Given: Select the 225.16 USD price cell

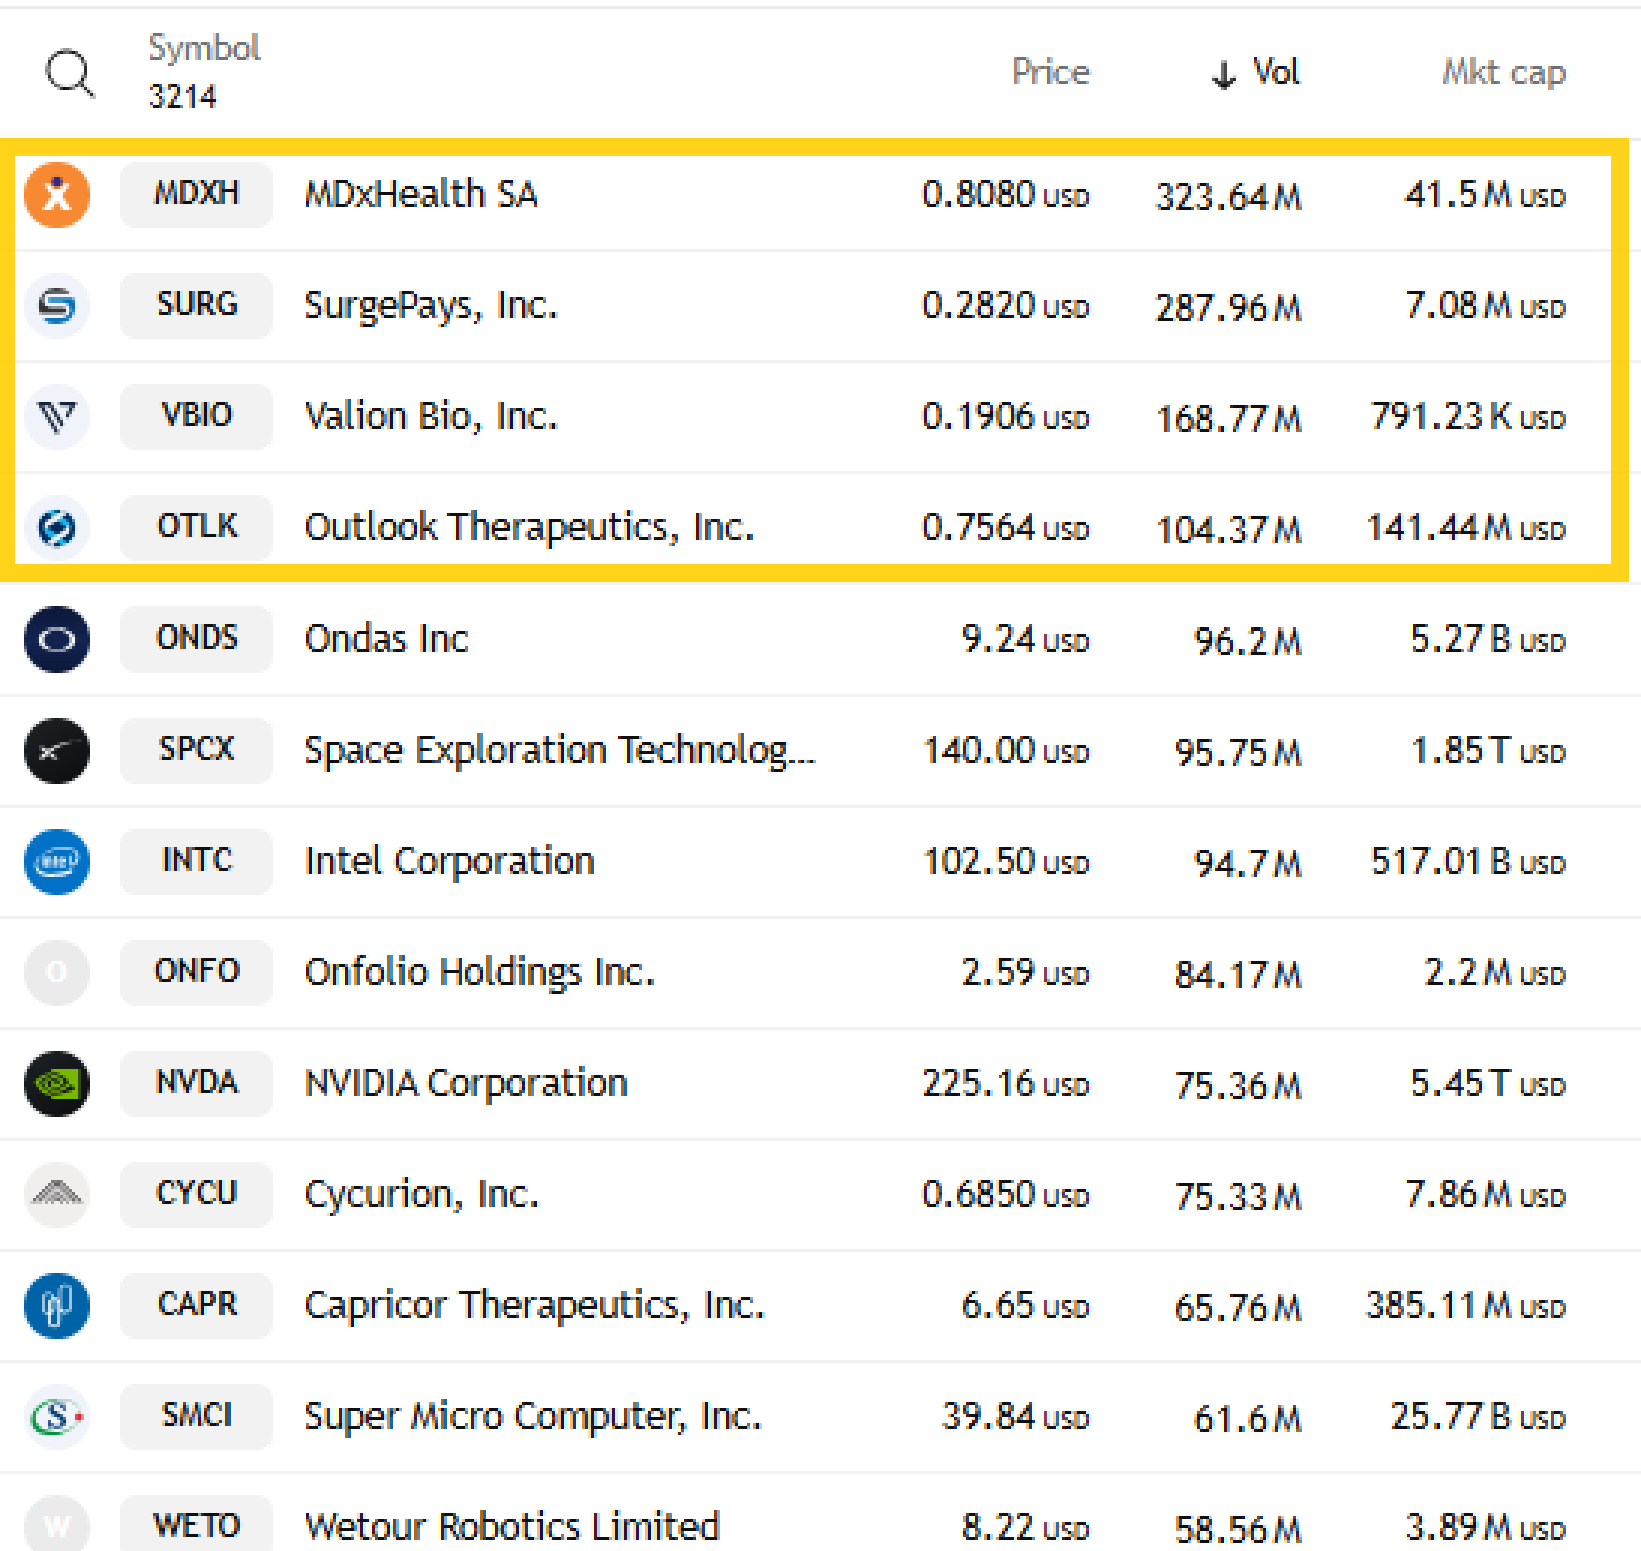Looking at the screenshot, I should [x=1005, y=1083].
